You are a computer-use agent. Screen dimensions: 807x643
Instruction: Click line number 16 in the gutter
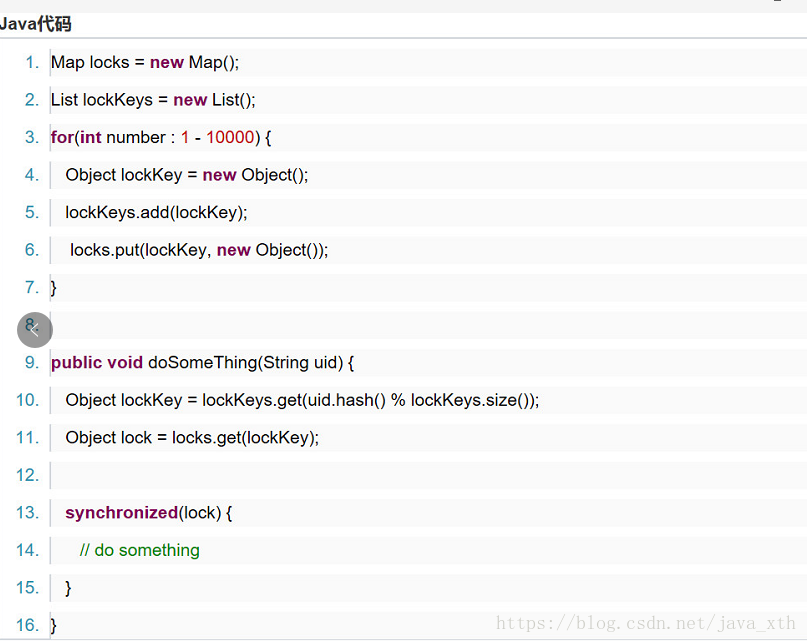point(27,625)
